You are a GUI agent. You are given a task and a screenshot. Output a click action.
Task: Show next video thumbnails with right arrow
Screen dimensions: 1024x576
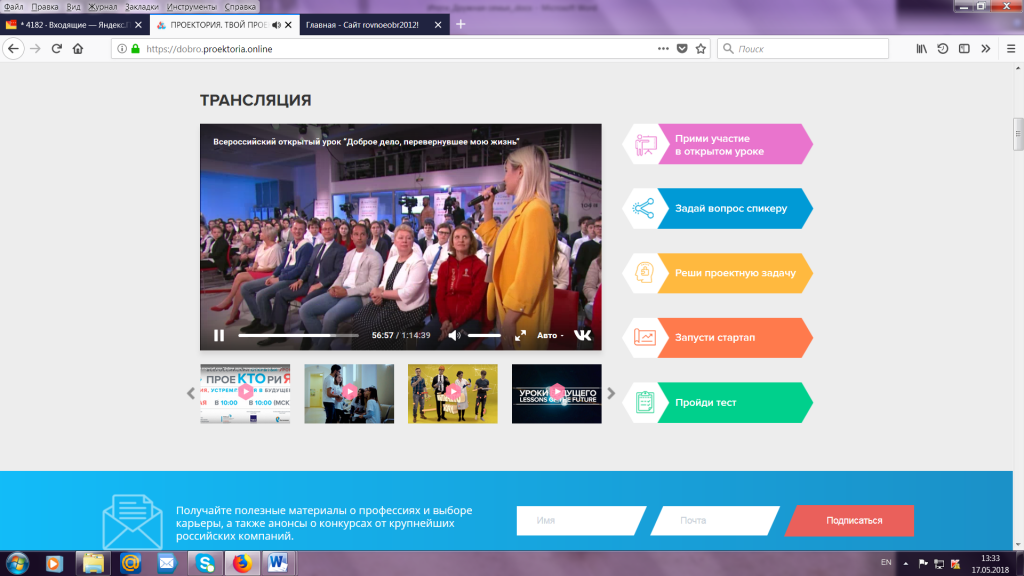pos(611,393)
